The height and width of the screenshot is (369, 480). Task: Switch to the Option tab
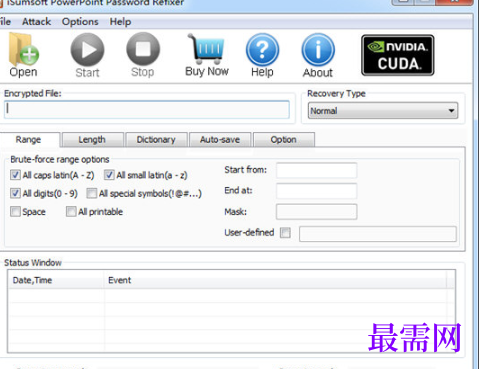[x=283, y=140]
